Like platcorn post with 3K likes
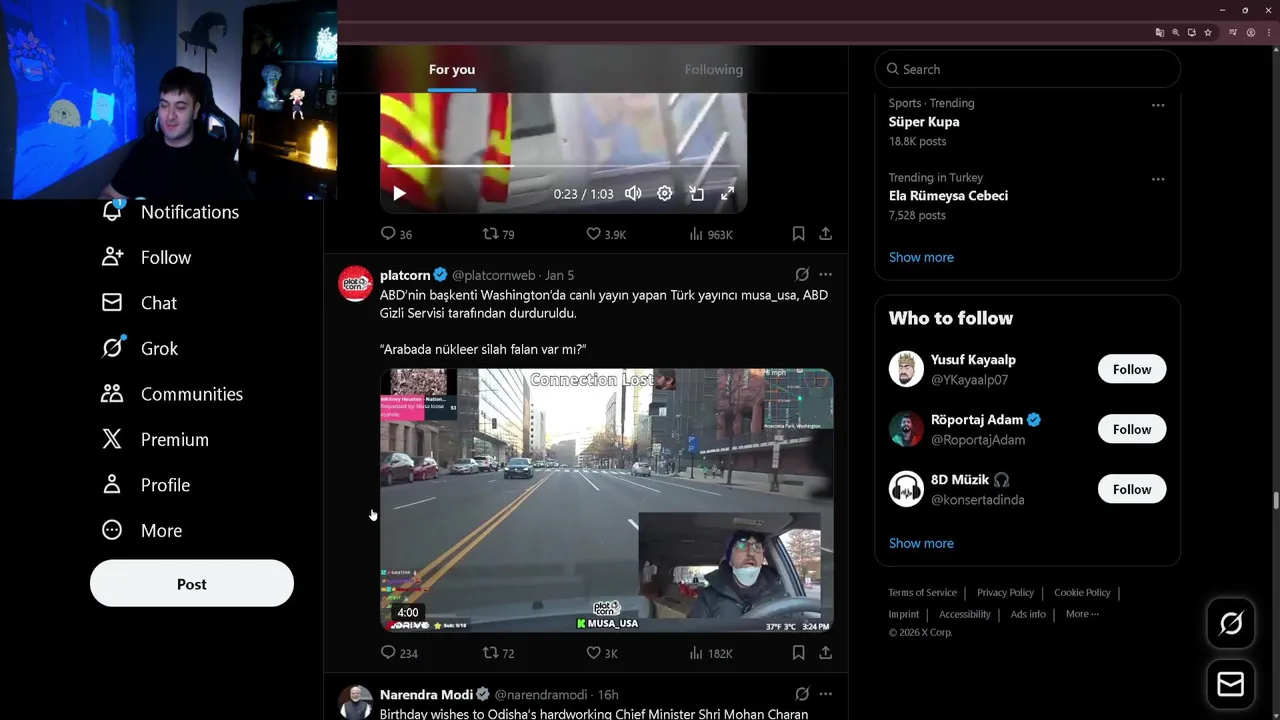Viewport: 1280px width, 720px height. (x=602, y=653)
